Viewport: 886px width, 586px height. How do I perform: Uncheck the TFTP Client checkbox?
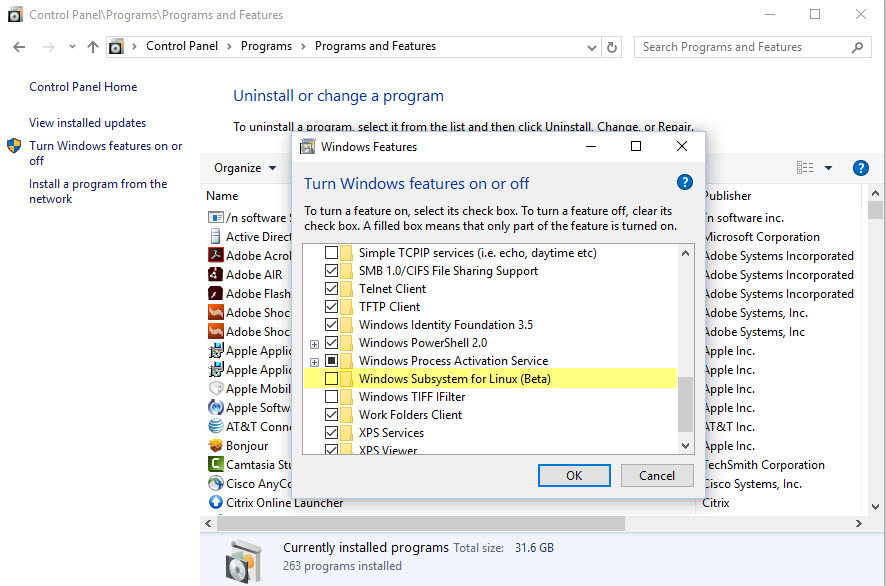click(332, 307)
